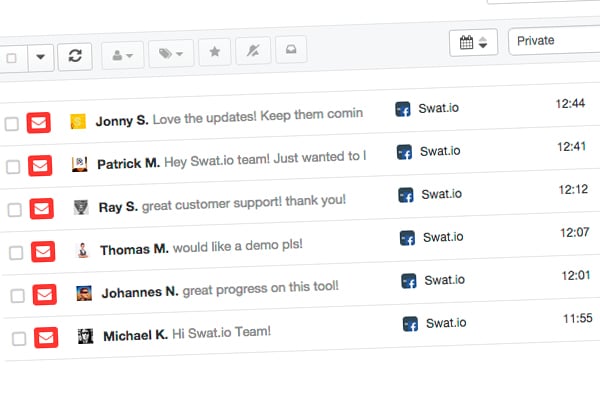Check the box for Jonny S. message
600x400 pixels.
coord(11,124)
